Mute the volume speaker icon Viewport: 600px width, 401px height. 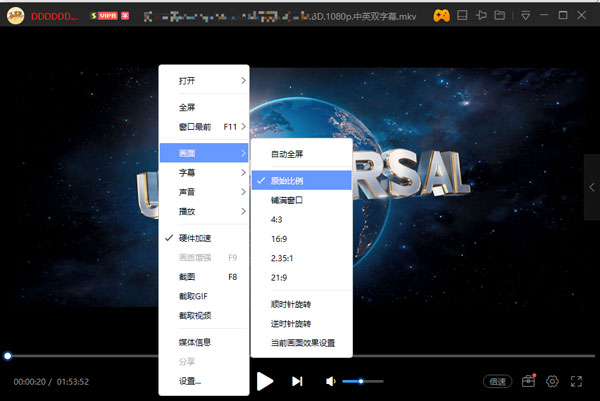(331, 381)
